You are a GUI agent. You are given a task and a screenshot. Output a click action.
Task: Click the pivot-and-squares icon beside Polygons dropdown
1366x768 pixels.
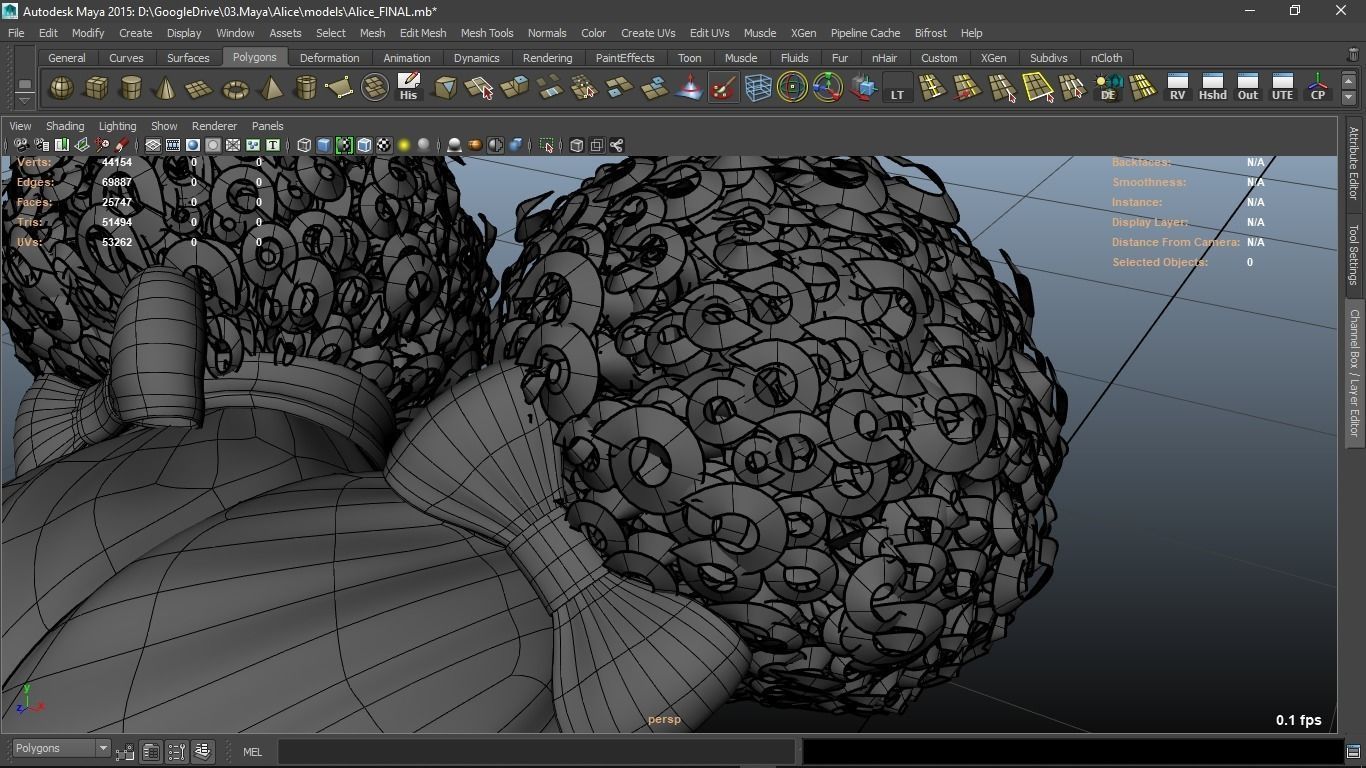[x=125, y=751]
